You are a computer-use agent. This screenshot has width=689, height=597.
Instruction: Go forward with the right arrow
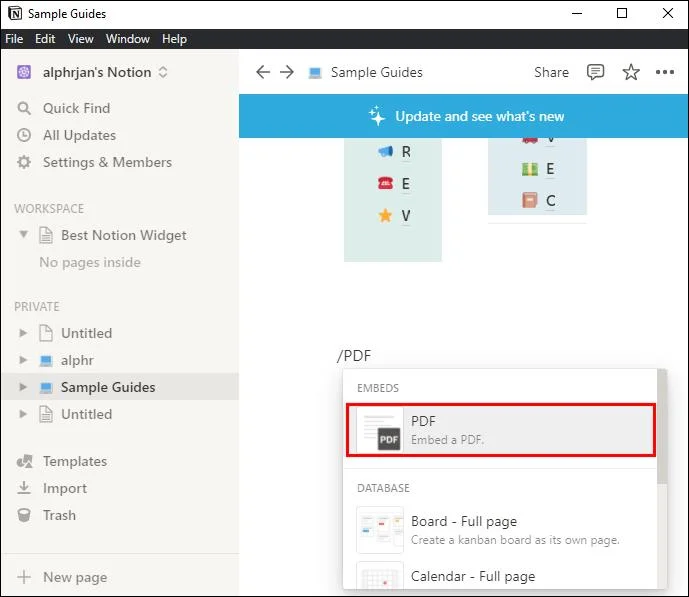287,72
